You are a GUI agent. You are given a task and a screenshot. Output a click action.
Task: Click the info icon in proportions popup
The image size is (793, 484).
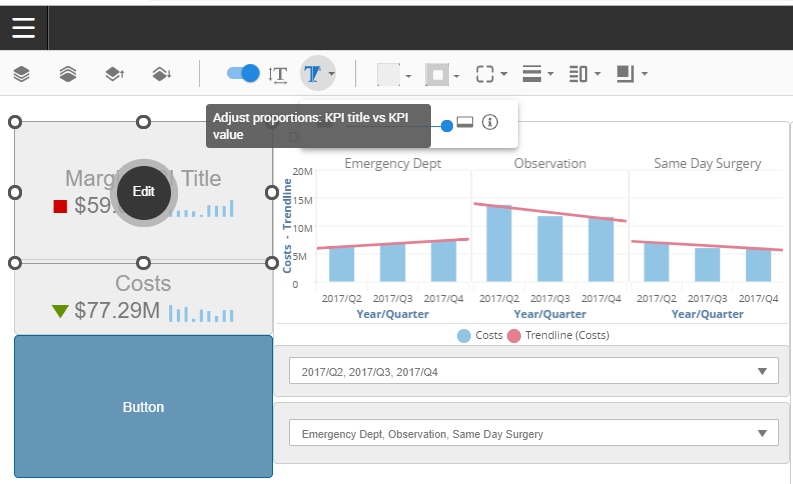[489, 122]
